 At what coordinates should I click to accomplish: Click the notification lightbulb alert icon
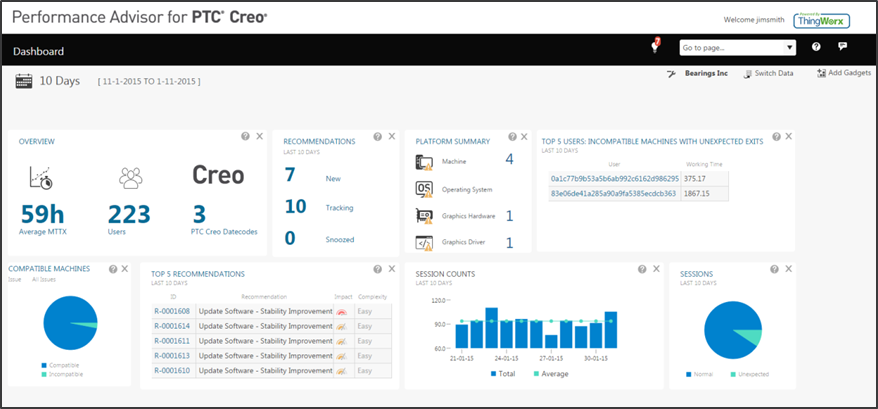[x=656, y=46]
